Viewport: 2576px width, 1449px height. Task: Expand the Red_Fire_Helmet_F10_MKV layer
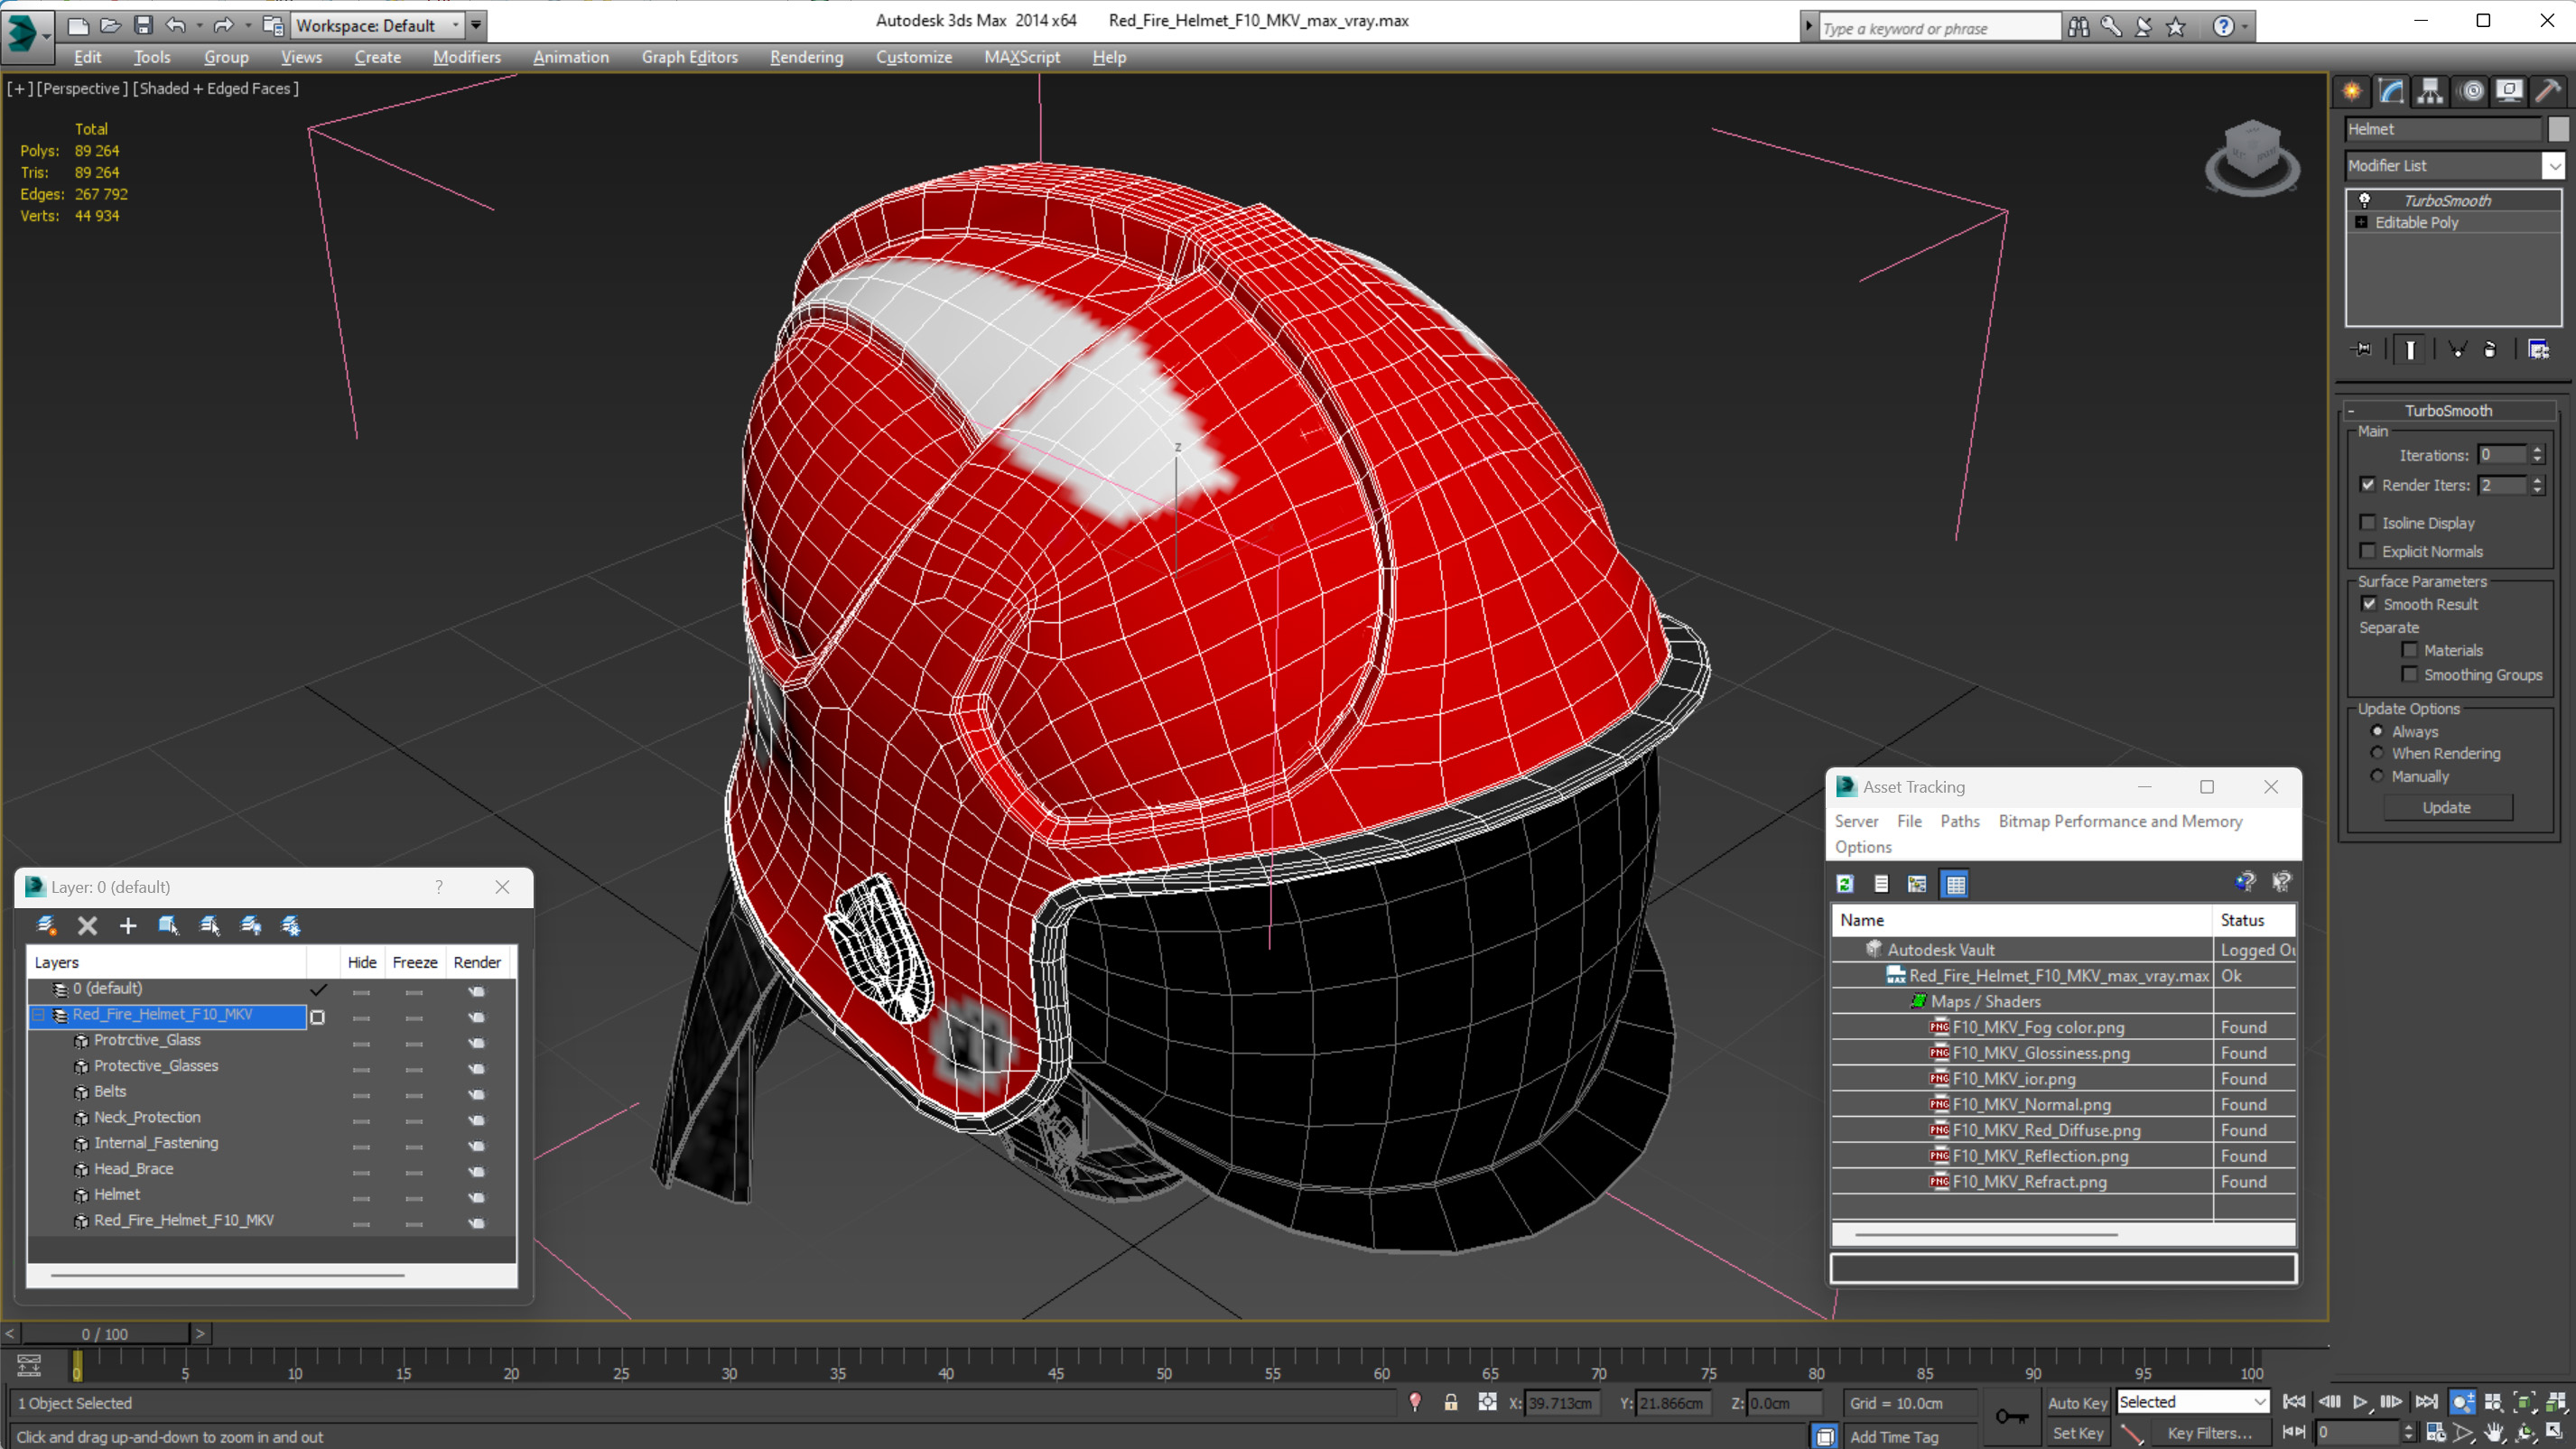click(x=37, y=1012)
